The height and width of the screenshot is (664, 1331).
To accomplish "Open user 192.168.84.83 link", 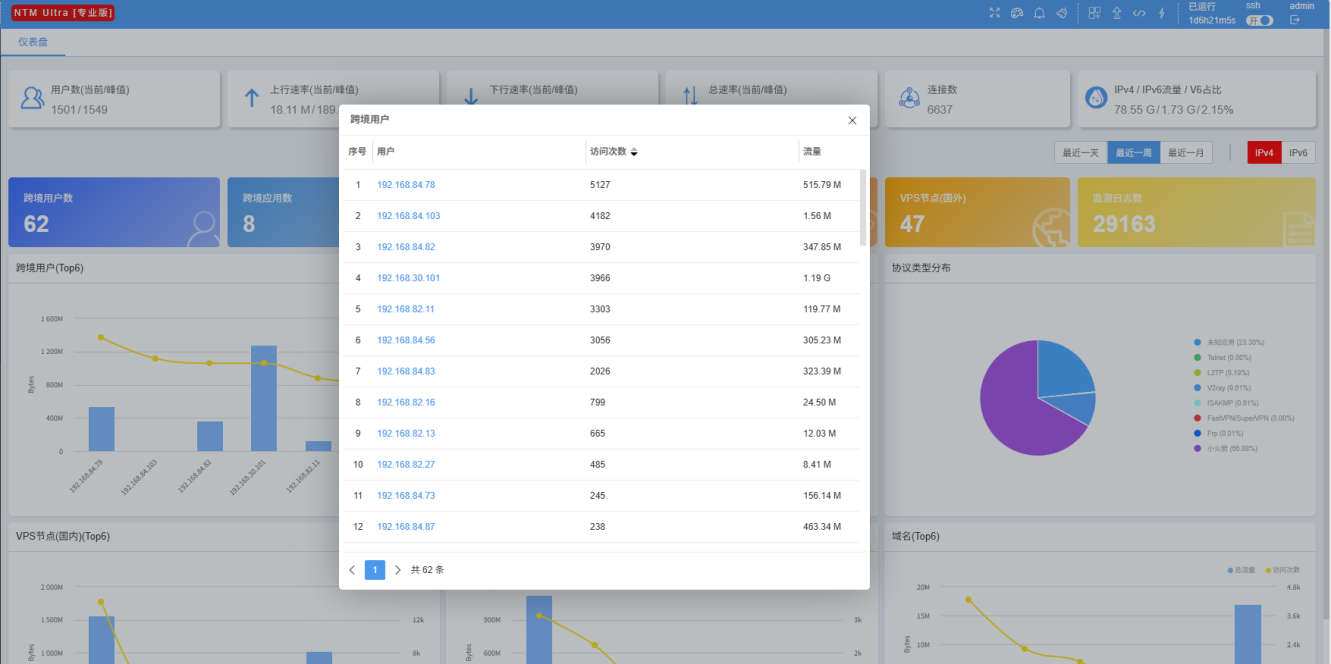I will (406, 371).
